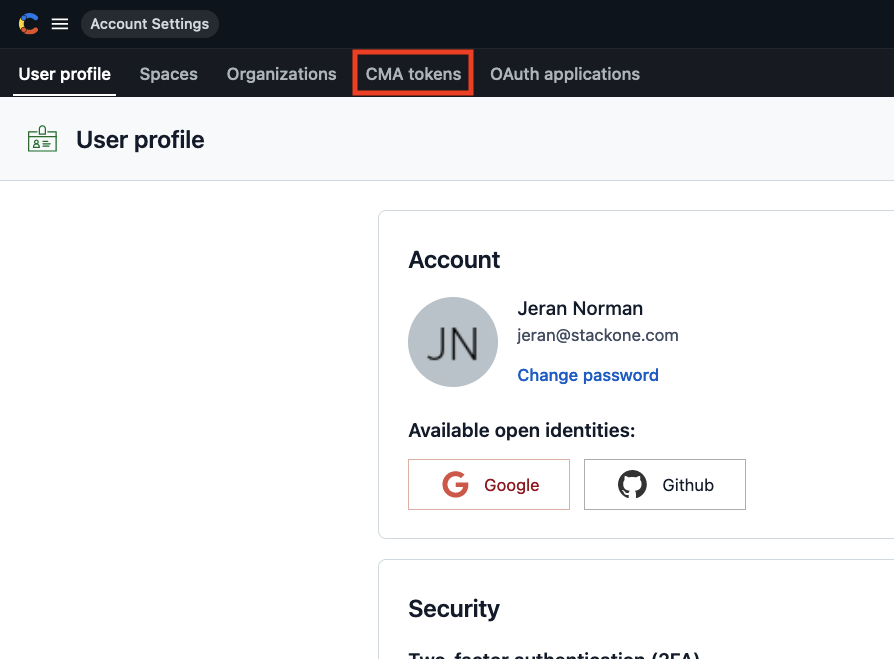This screenshot has height=659, width=894.
Task: Go to the CMA tokens tab
Action: point(413,74)
